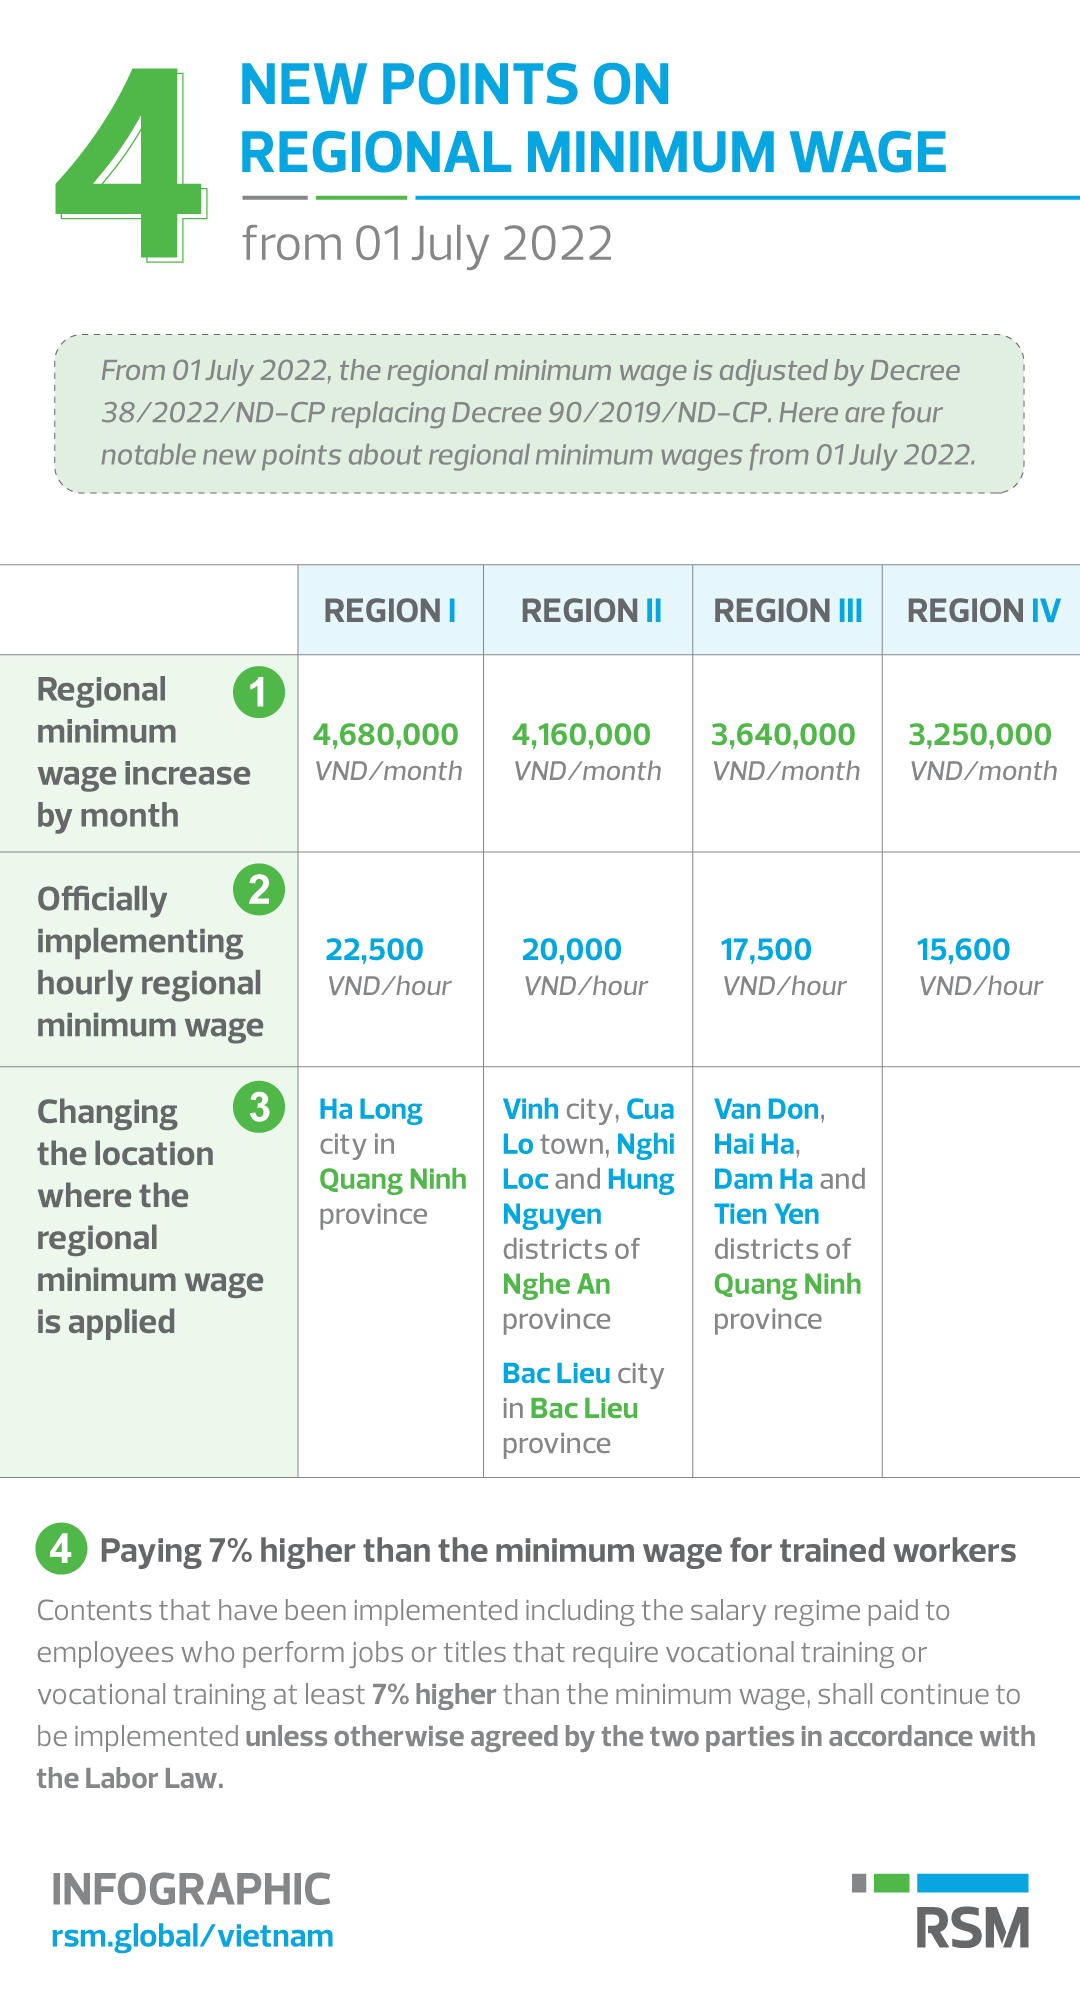Click the green number 3 circle badge
Screen dimensions: 1080x2012
pyautogui.click(x=259, y=1107)
